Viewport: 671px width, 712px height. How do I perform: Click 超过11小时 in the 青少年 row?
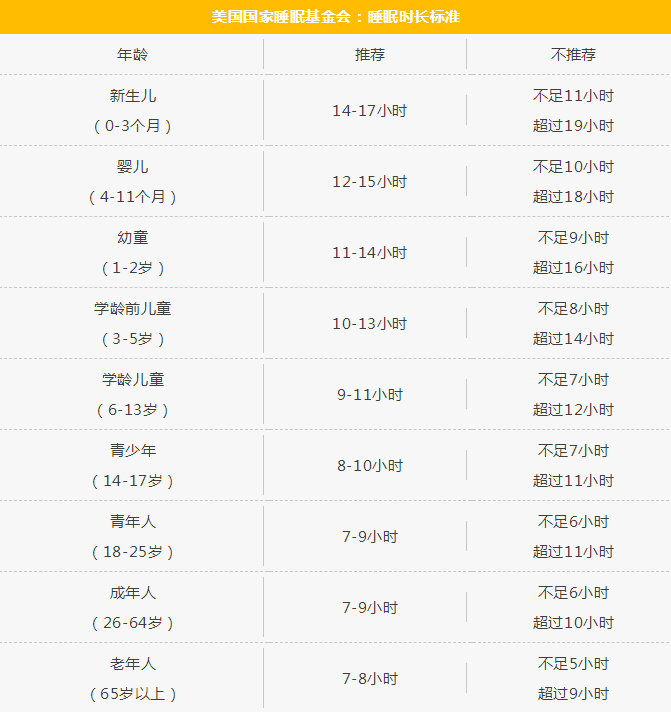click(573, 481)
